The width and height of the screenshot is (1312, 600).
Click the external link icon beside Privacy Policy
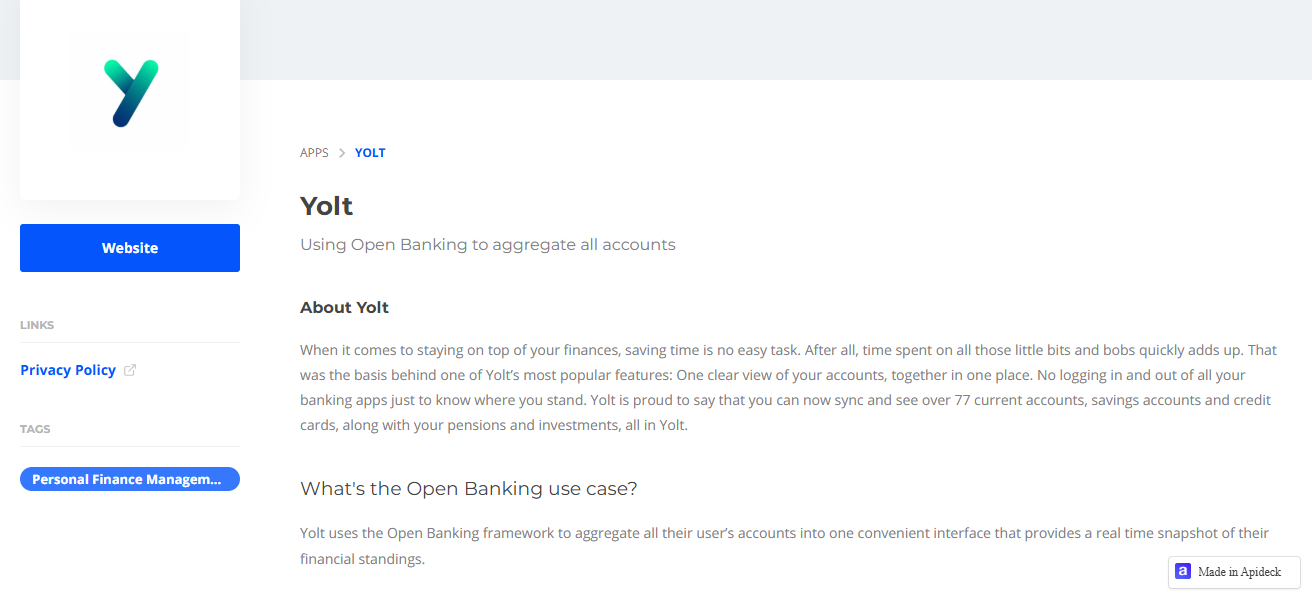coord(130,370)
